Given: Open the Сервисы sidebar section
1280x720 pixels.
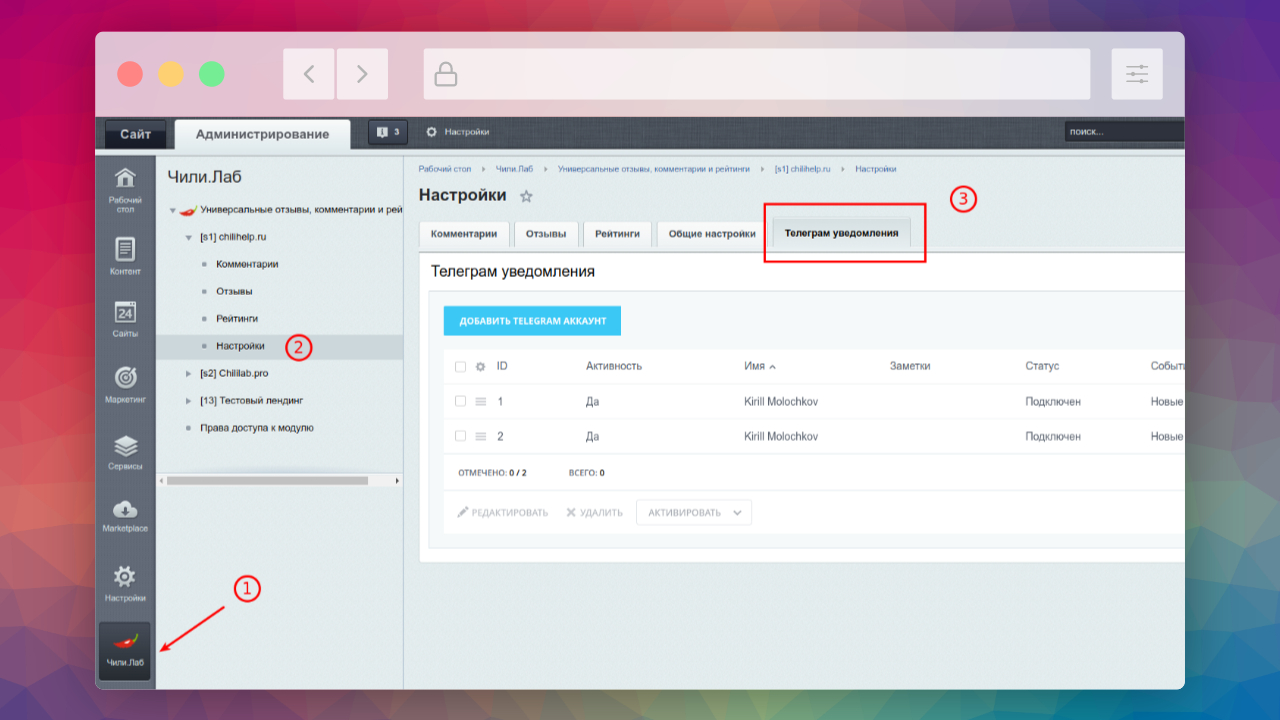Looking at the screenshot, I should [x=125, y=452].
